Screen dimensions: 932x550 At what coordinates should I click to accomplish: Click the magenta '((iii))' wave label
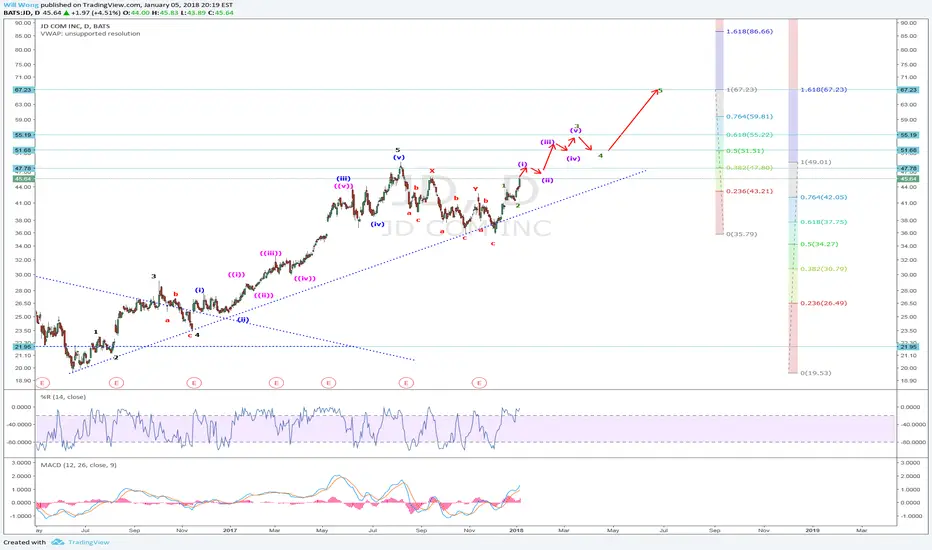click(270, 254)
